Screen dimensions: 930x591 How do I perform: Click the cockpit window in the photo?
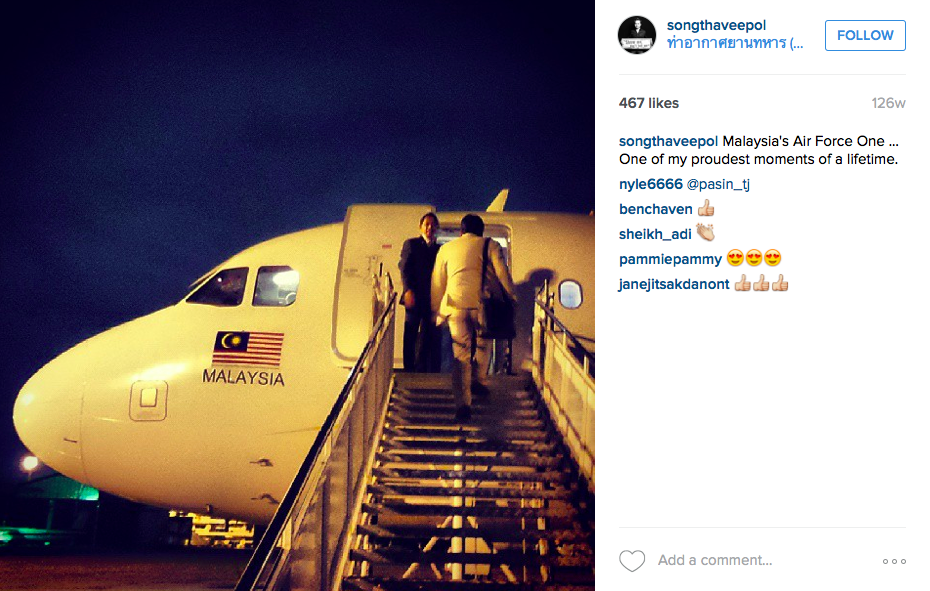tap(220, 287)
